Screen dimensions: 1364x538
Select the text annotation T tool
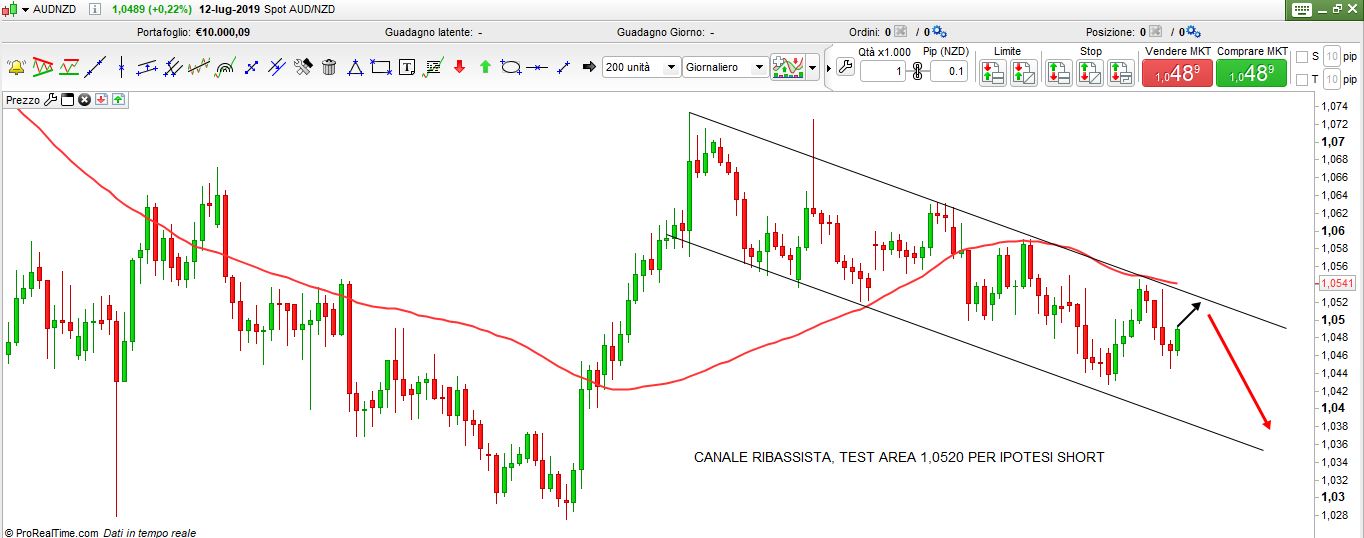pos(407,68)
